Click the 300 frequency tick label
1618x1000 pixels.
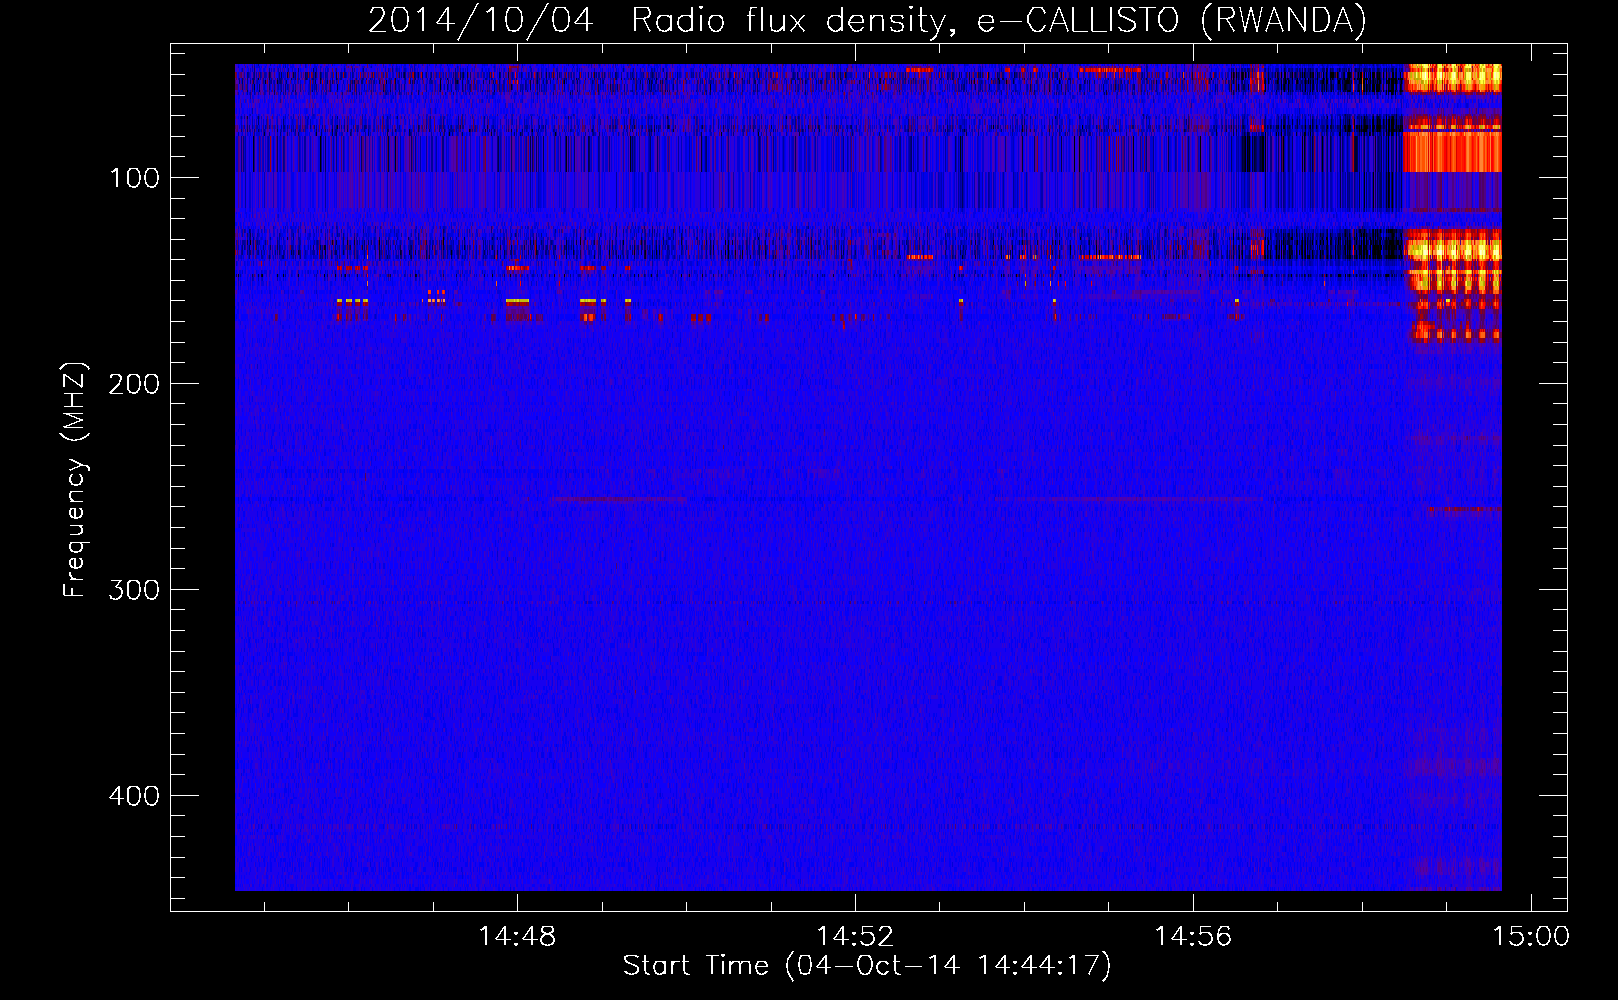135,590
